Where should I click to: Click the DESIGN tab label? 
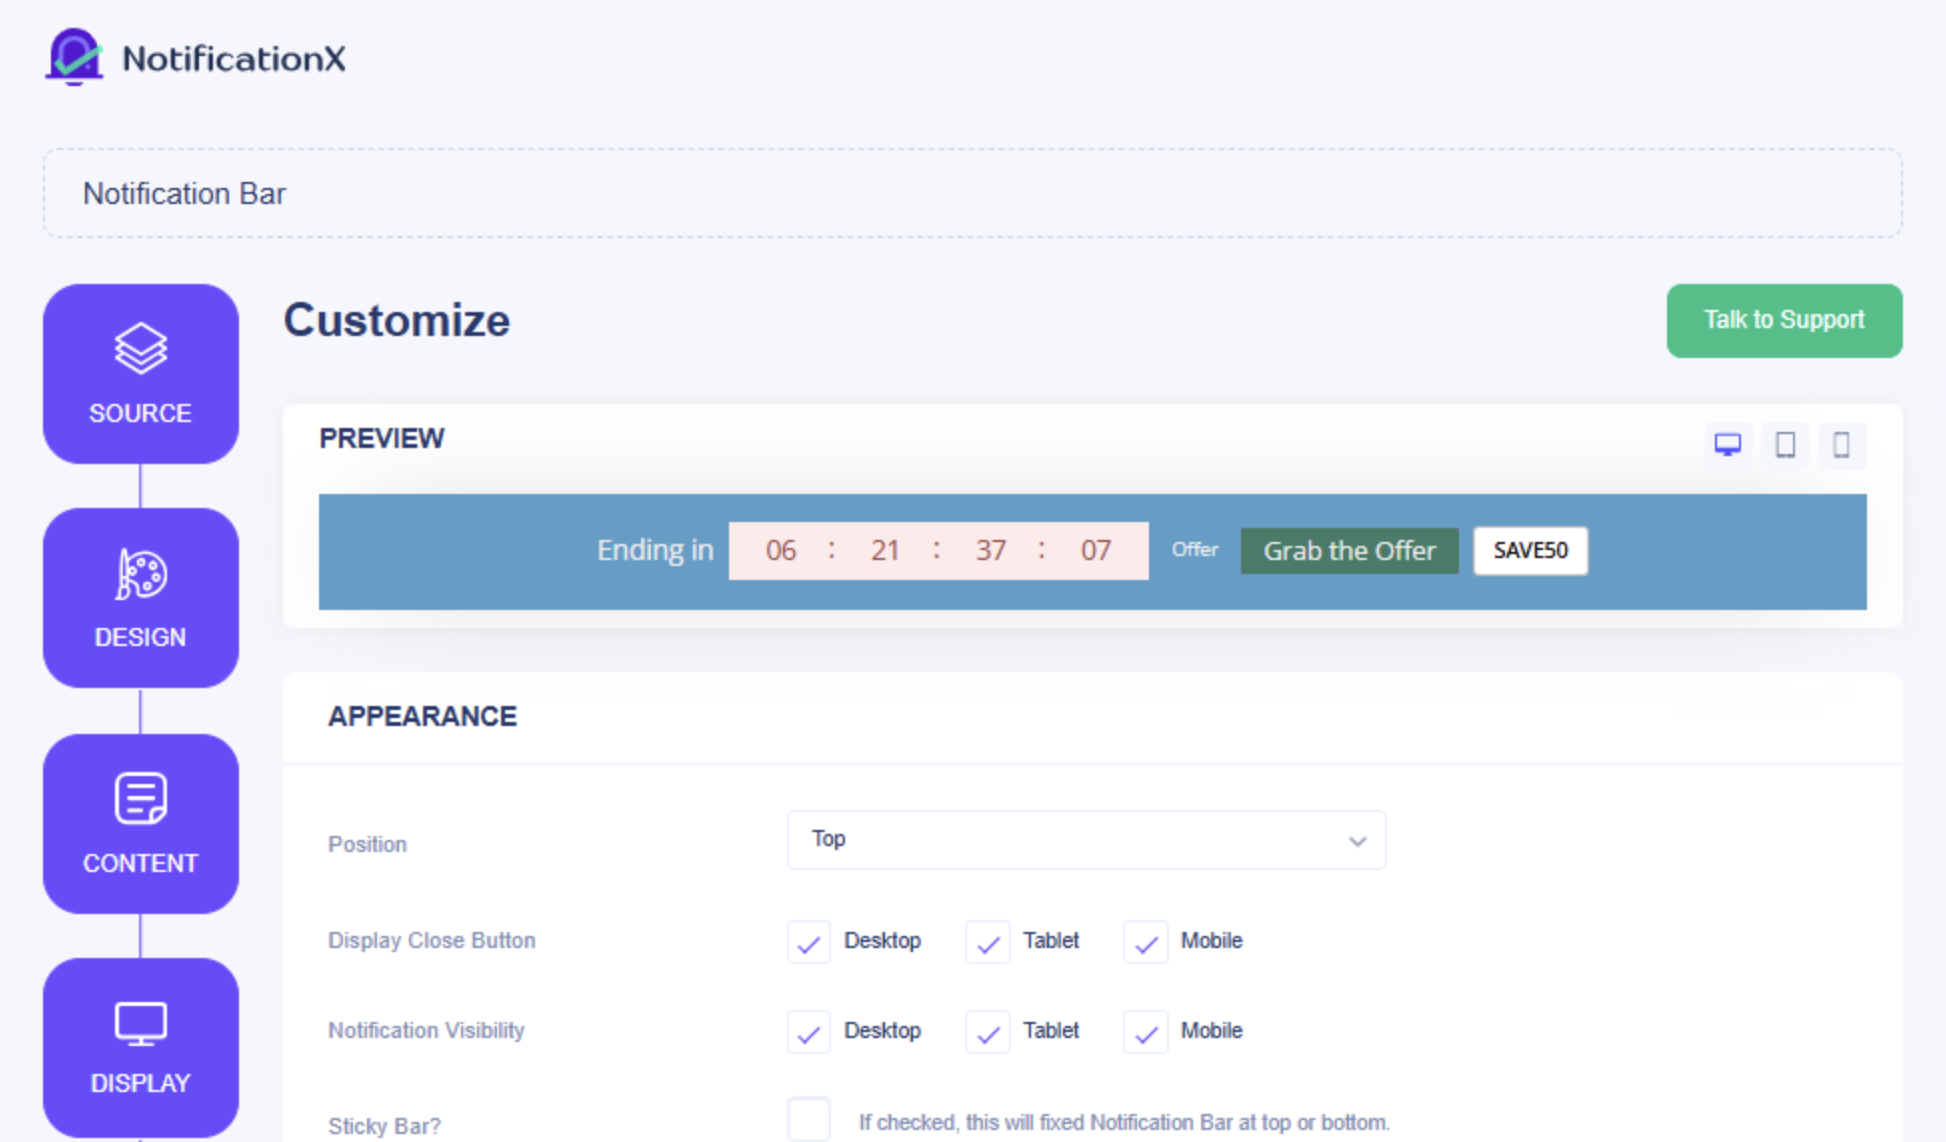pos(140,637)
